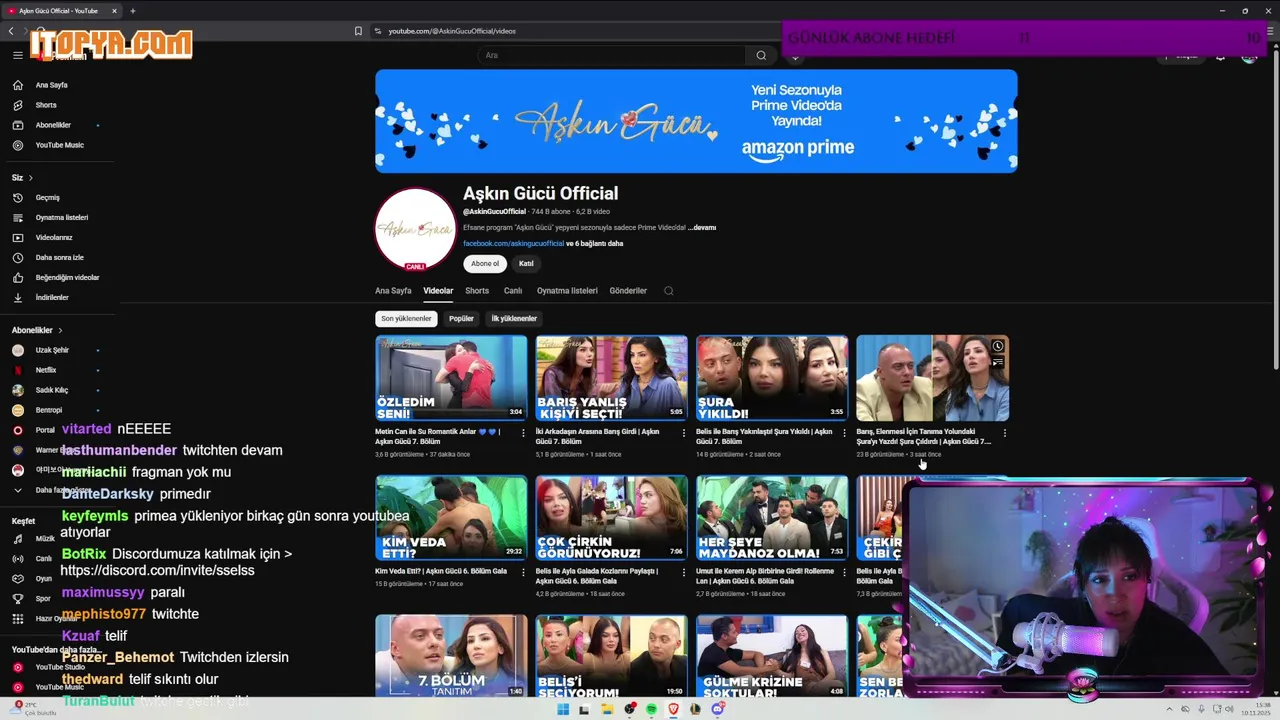Expand the Abonelikler section chevron
Screen dimensions: 1280x720
[60, 330]
